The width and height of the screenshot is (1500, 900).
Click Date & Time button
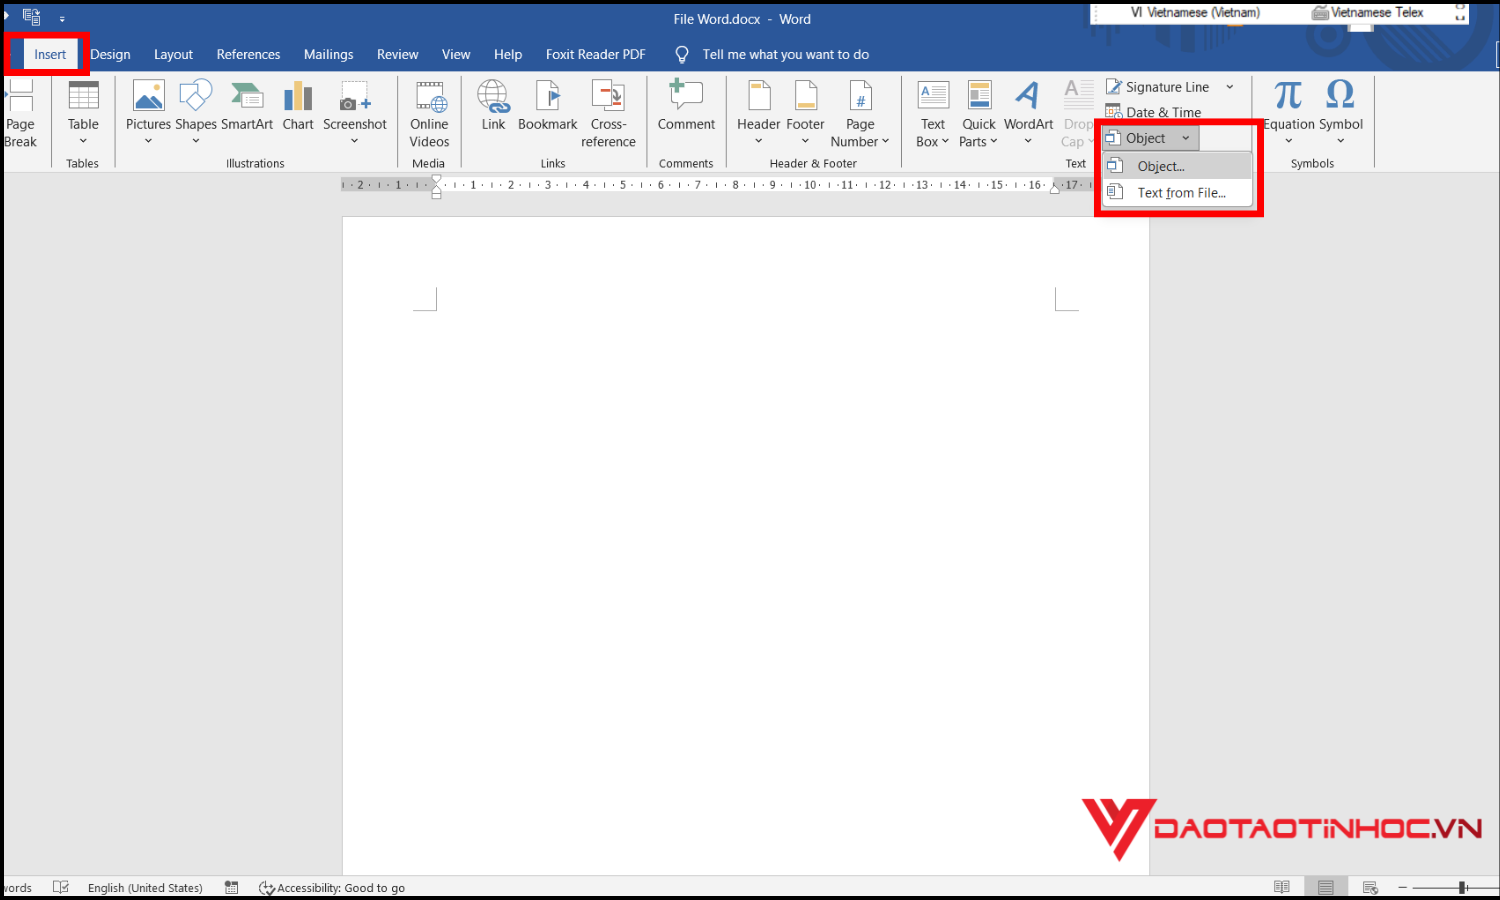pyautogui.click(x=1163, y=112)
